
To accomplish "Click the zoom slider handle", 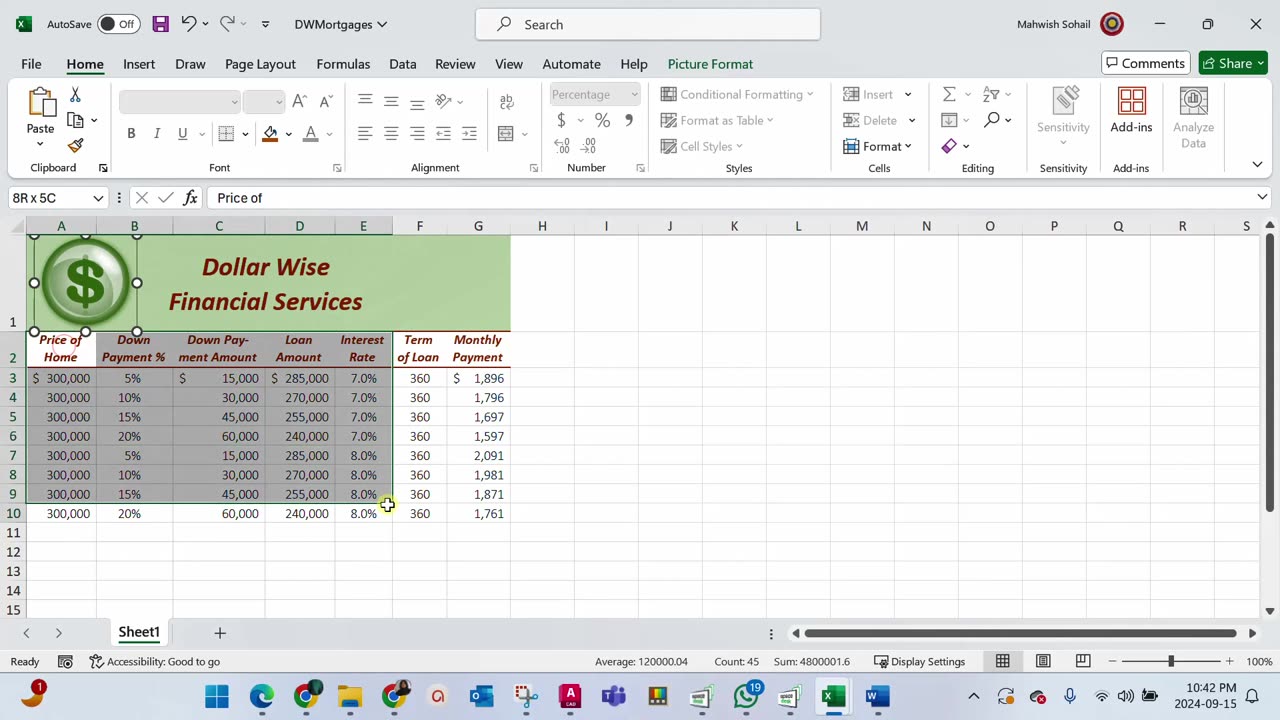I will coord(1170,661).
